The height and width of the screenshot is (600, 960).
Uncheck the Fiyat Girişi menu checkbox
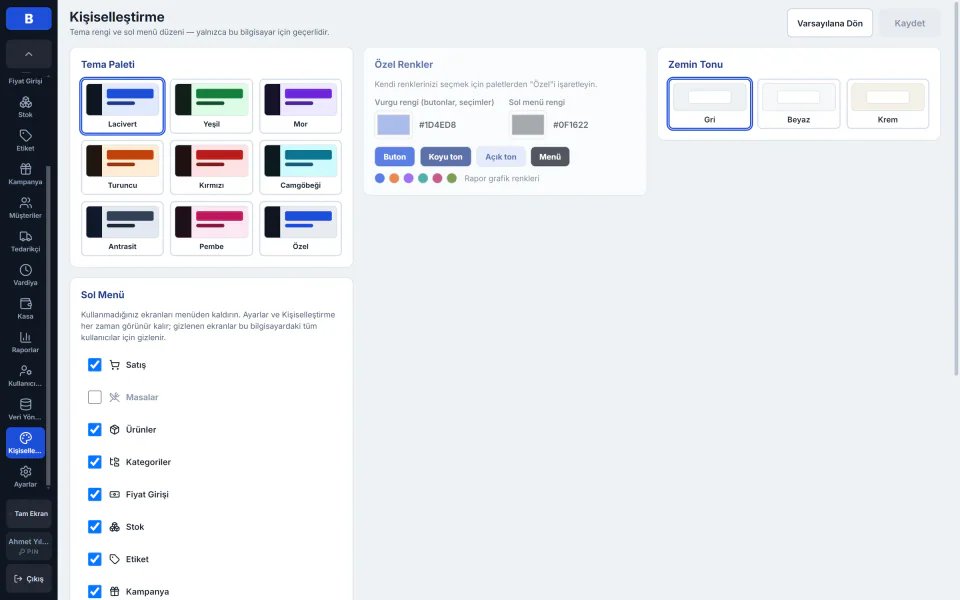pyautogui.click(x=94, y=495)
